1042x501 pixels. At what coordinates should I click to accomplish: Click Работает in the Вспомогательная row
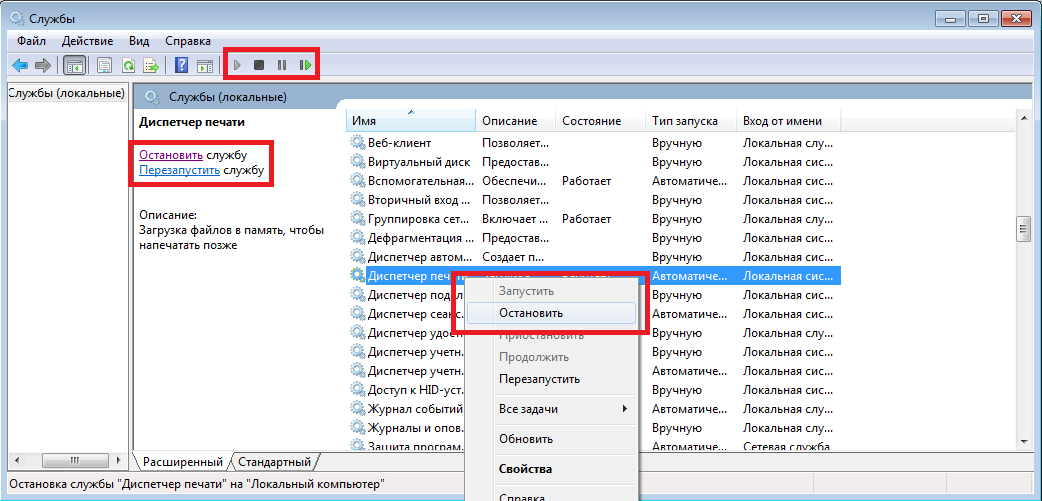(586, 181)
